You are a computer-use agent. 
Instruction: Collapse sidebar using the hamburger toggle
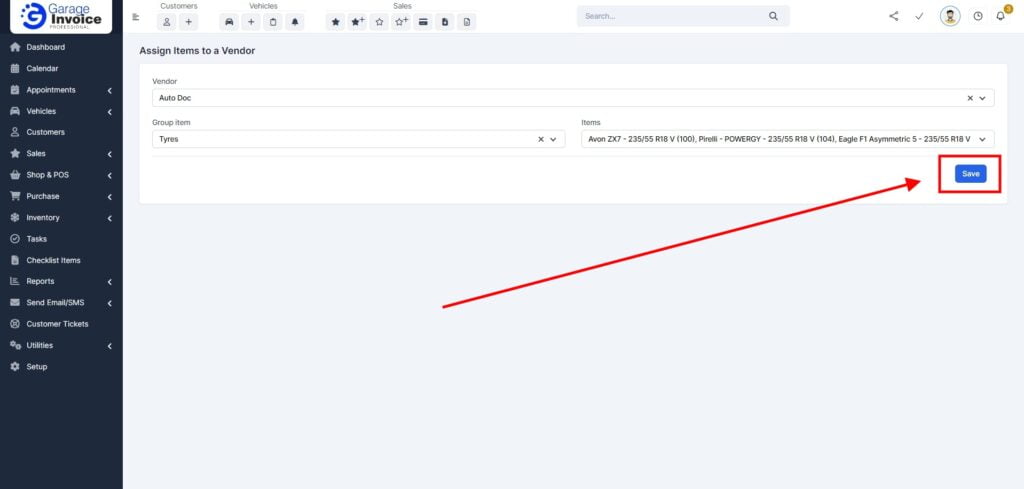point(136,16)
